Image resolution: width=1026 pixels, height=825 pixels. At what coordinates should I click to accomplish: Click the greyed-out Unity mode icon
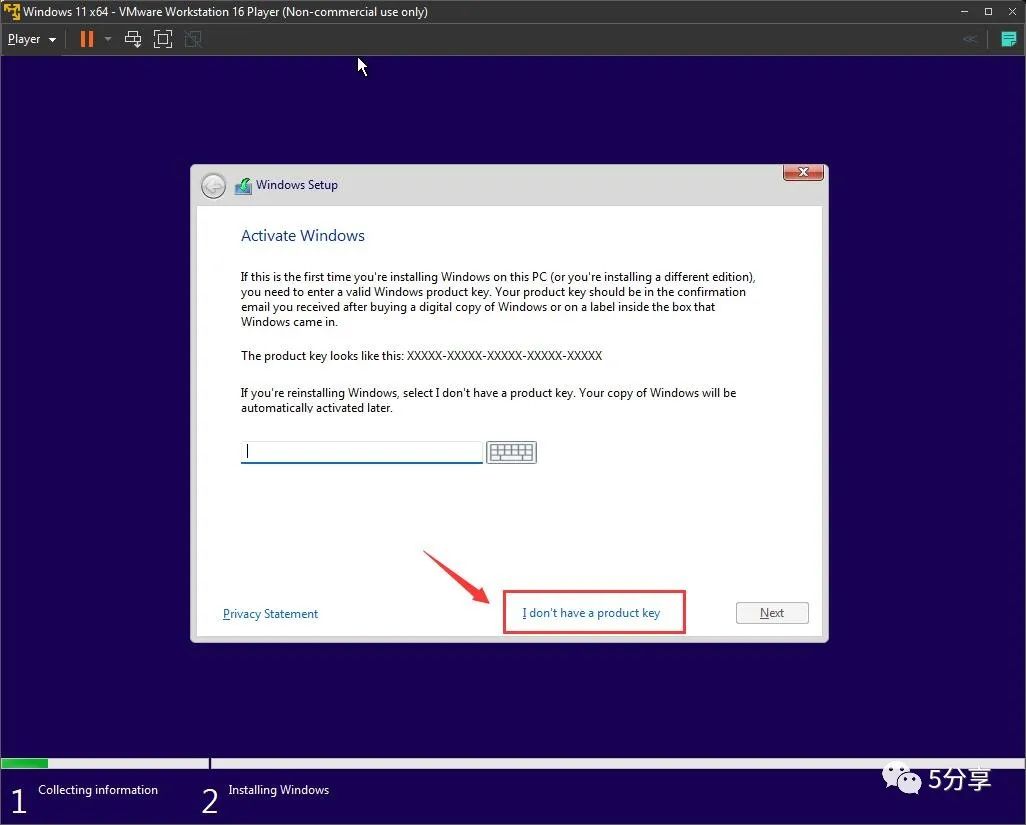click(193, 39)
